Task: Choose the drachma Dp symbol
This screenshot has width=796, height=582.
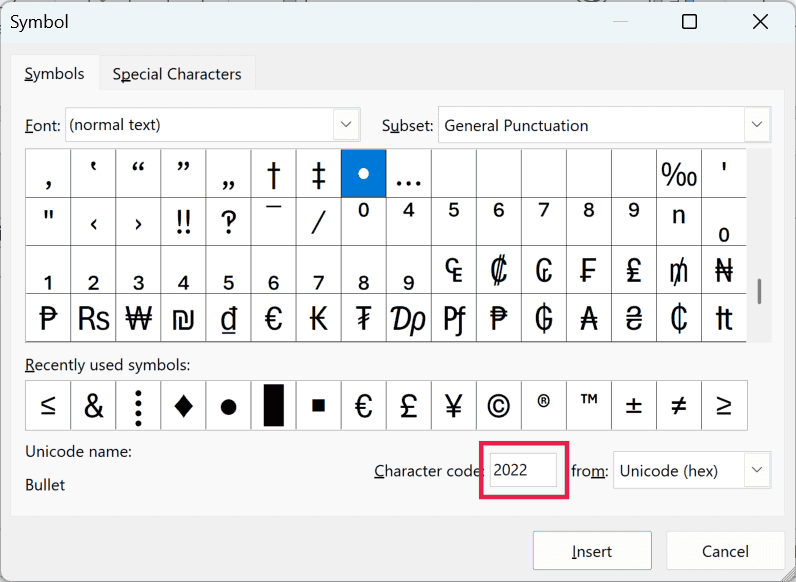Action: pyautogui.click(x=409, y=318)
